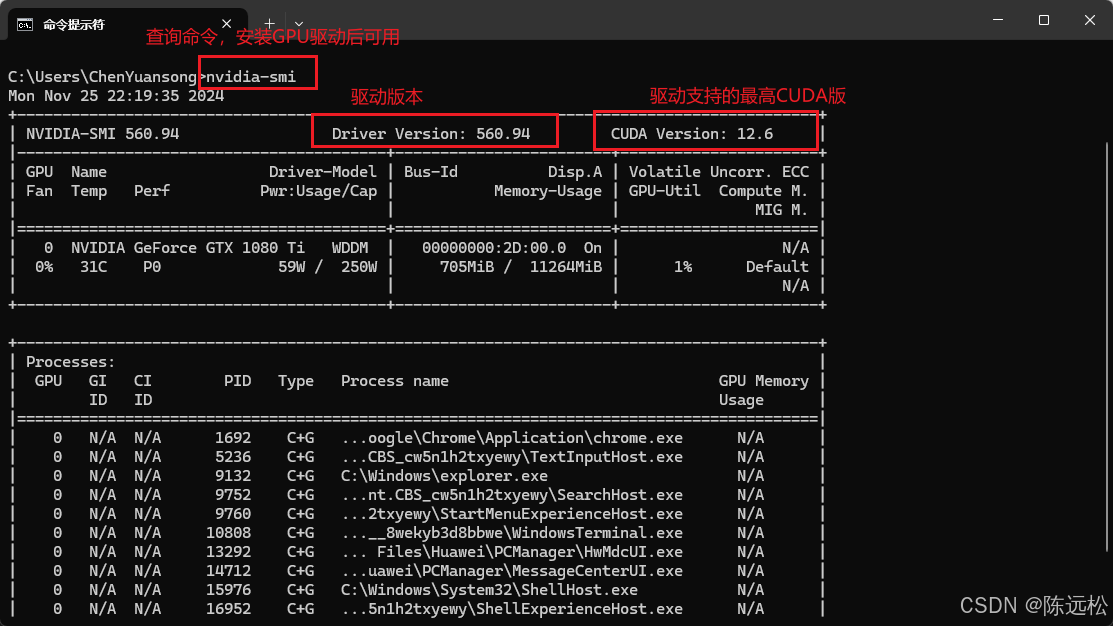Click the C:\Windows\explorer.exe process name
1113x626 pixels.
(444, 476)
